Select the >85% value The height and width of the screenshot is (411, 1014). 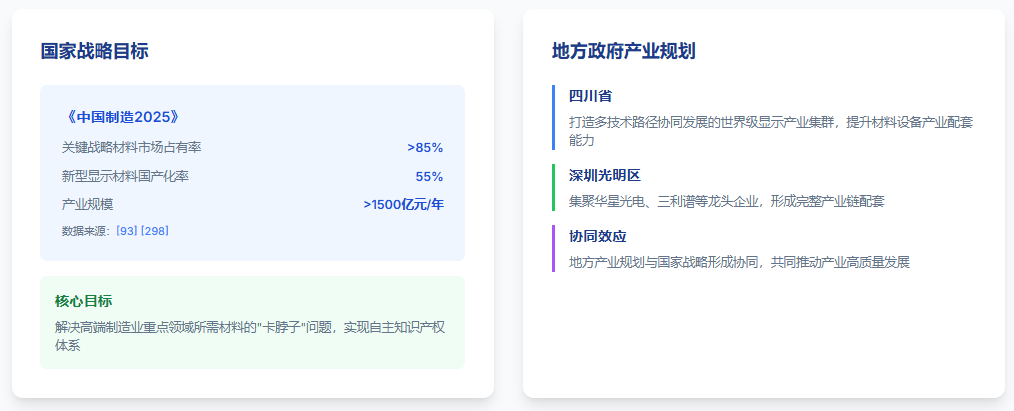tap(425, 147)
